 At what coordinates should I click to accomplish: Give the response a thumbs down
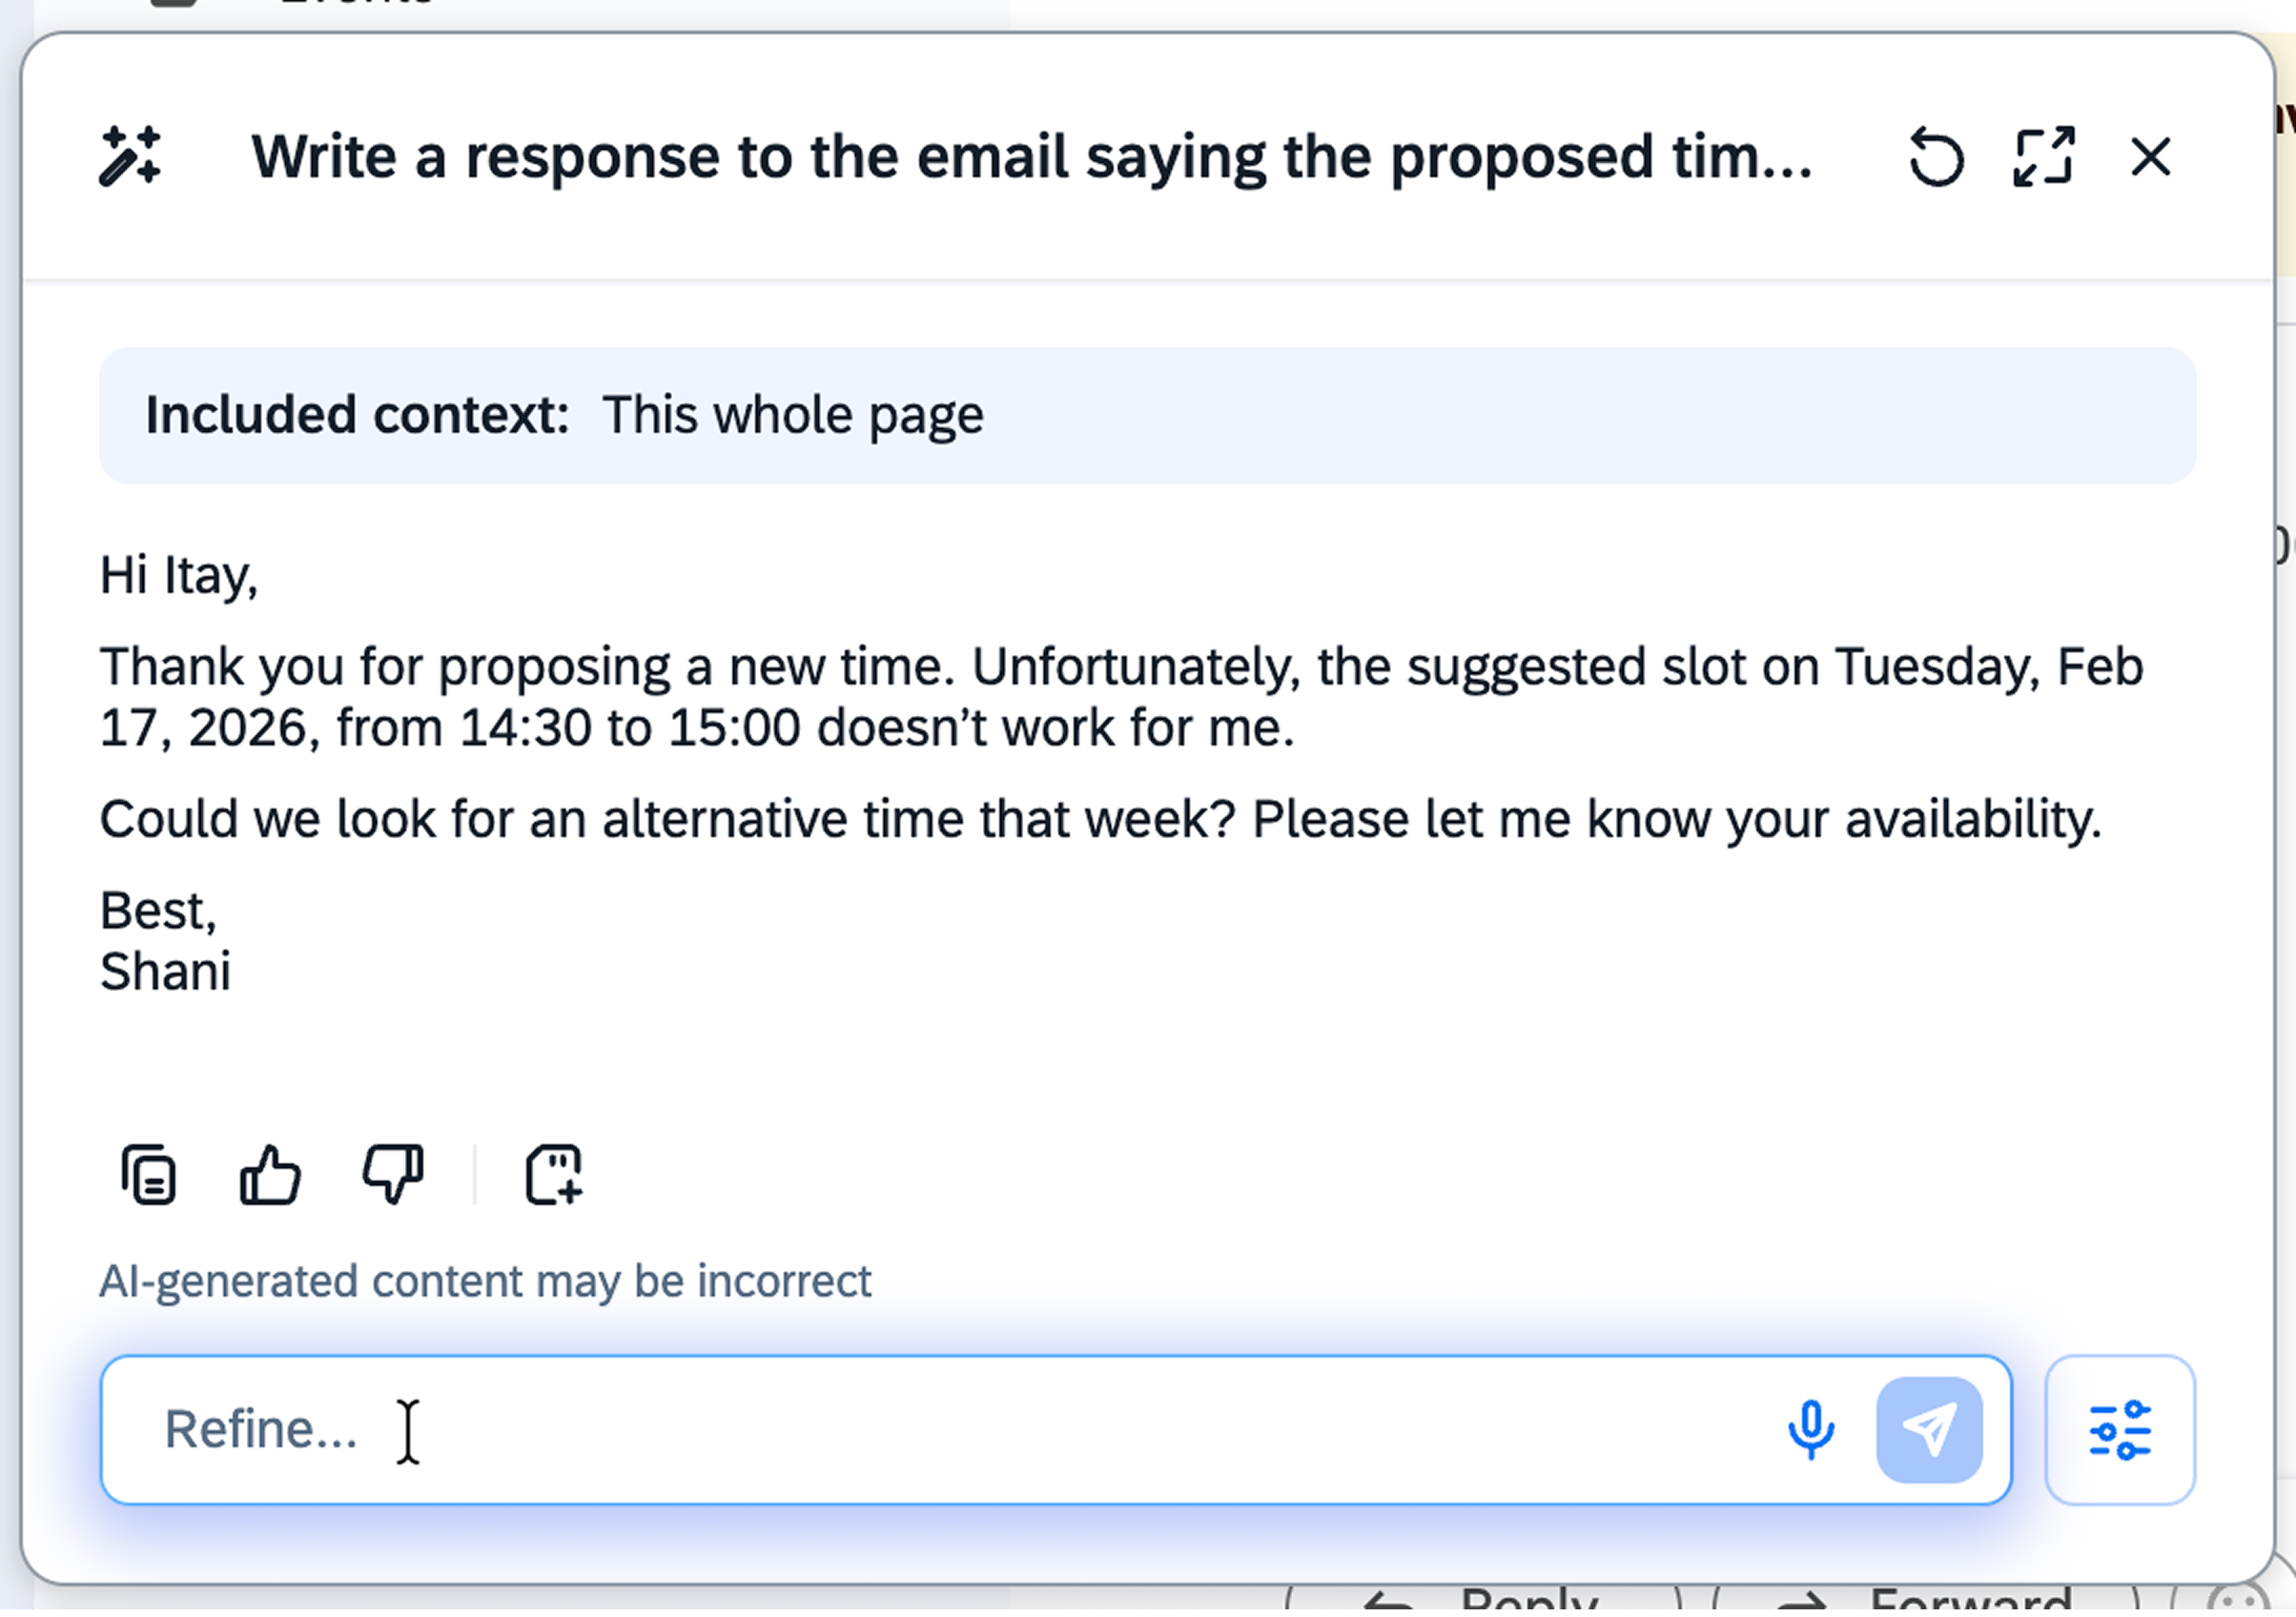point(393,1174)
